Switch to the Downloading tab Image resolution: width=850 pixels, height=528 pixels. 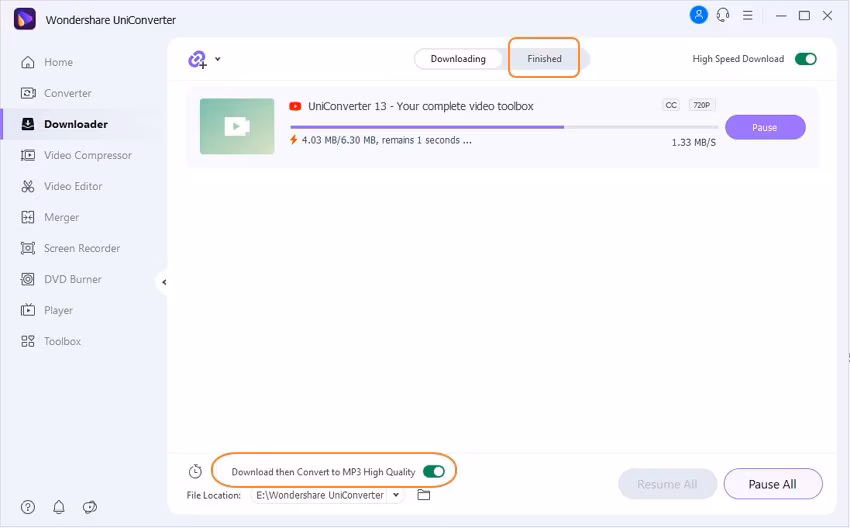pos(458,59)
